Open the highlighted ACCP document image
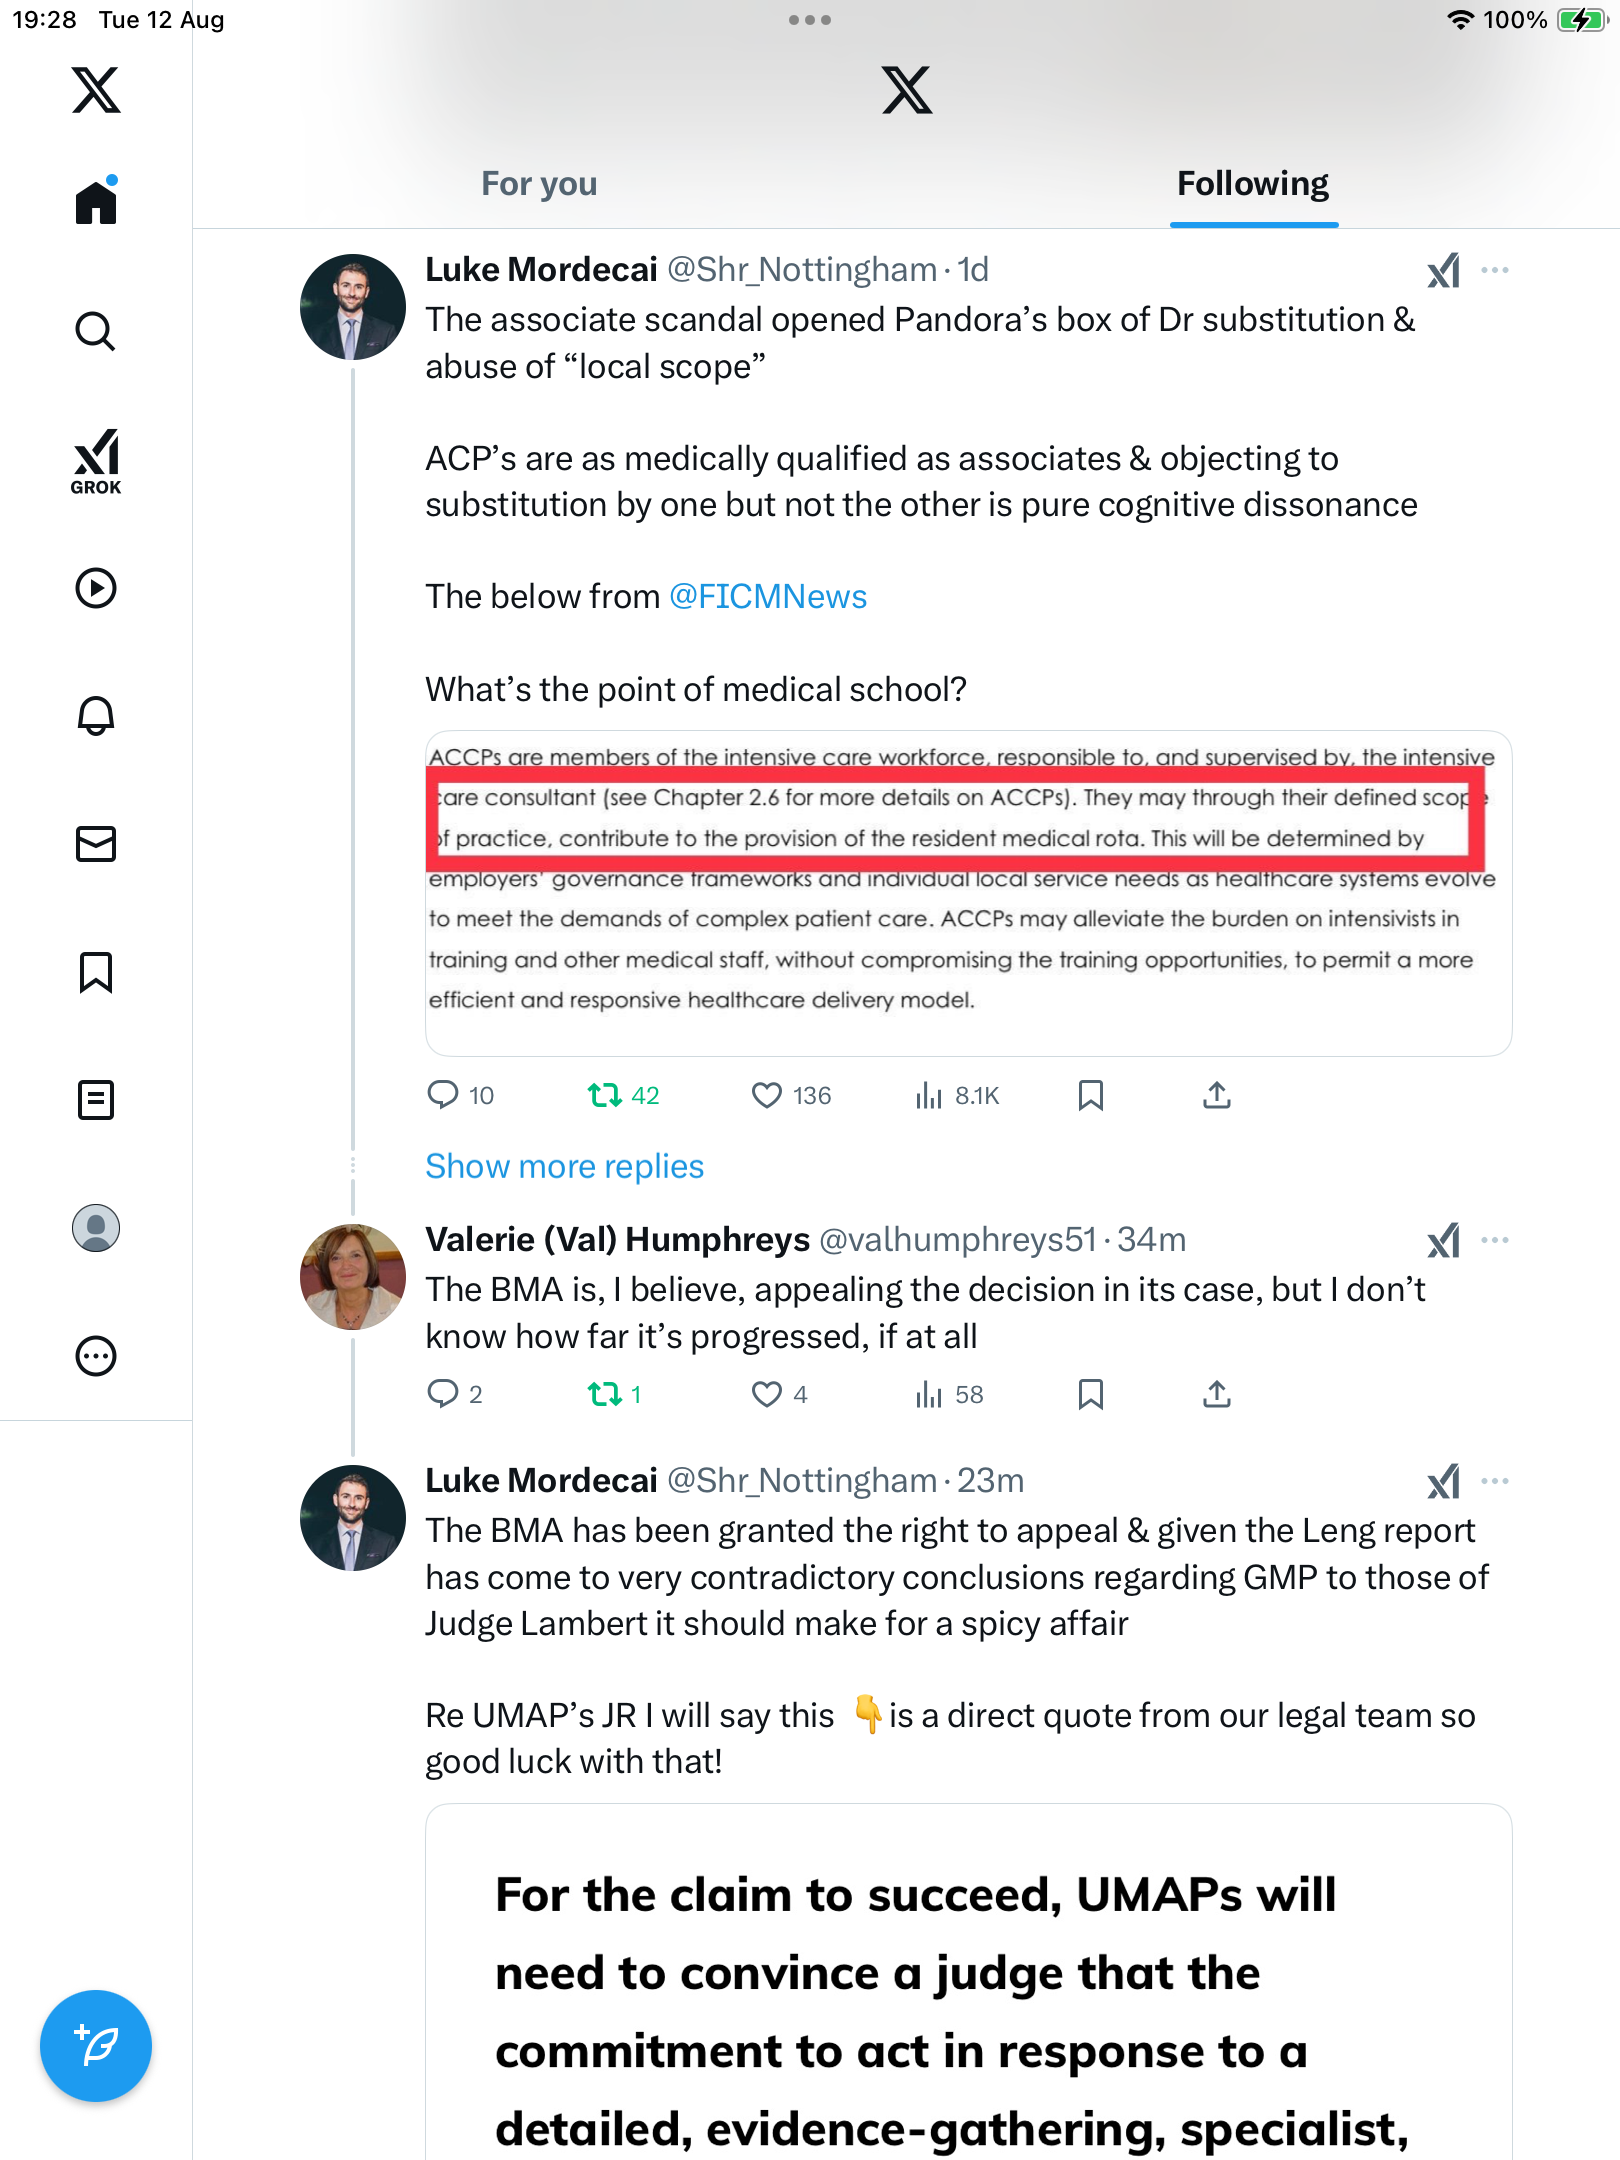Viewport: 1620px width, 2160px height. [x=968, y=892]
